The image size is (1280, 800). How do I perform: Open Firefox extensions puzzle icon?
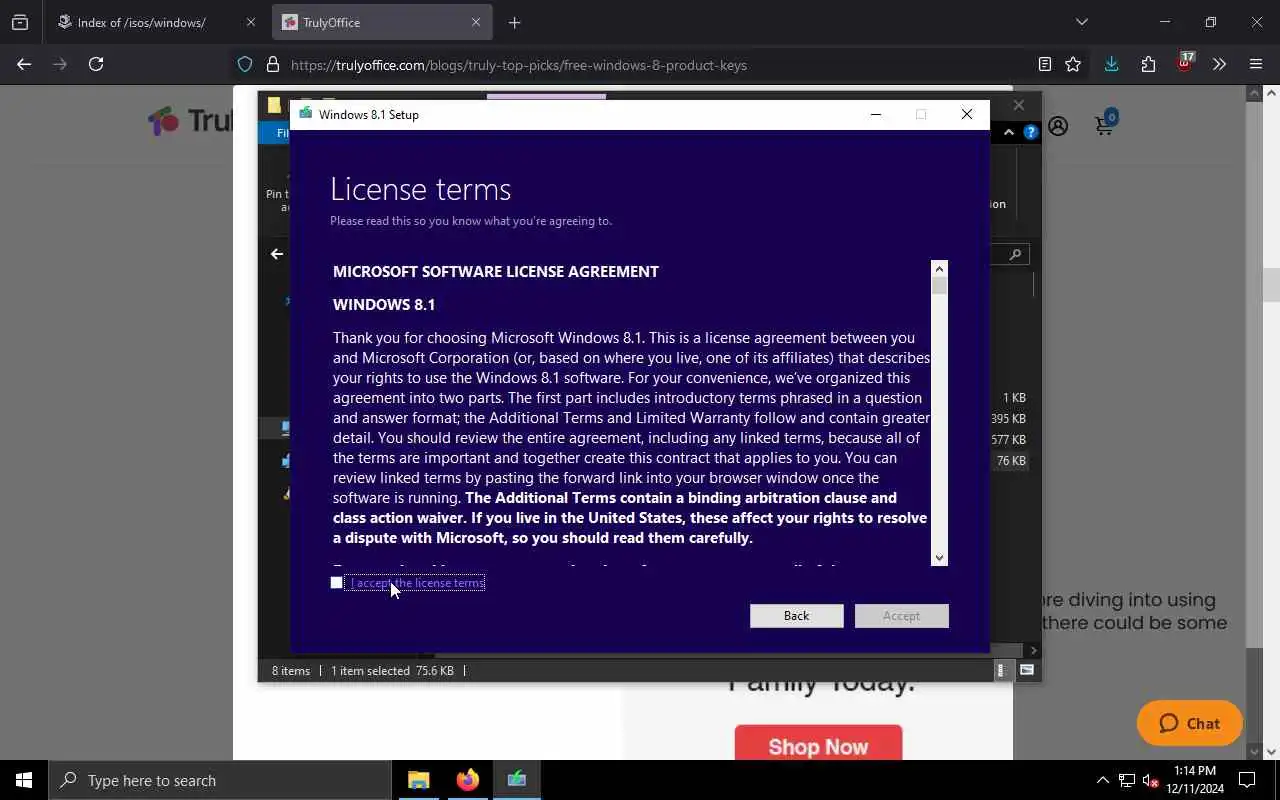pos(1148,64)
